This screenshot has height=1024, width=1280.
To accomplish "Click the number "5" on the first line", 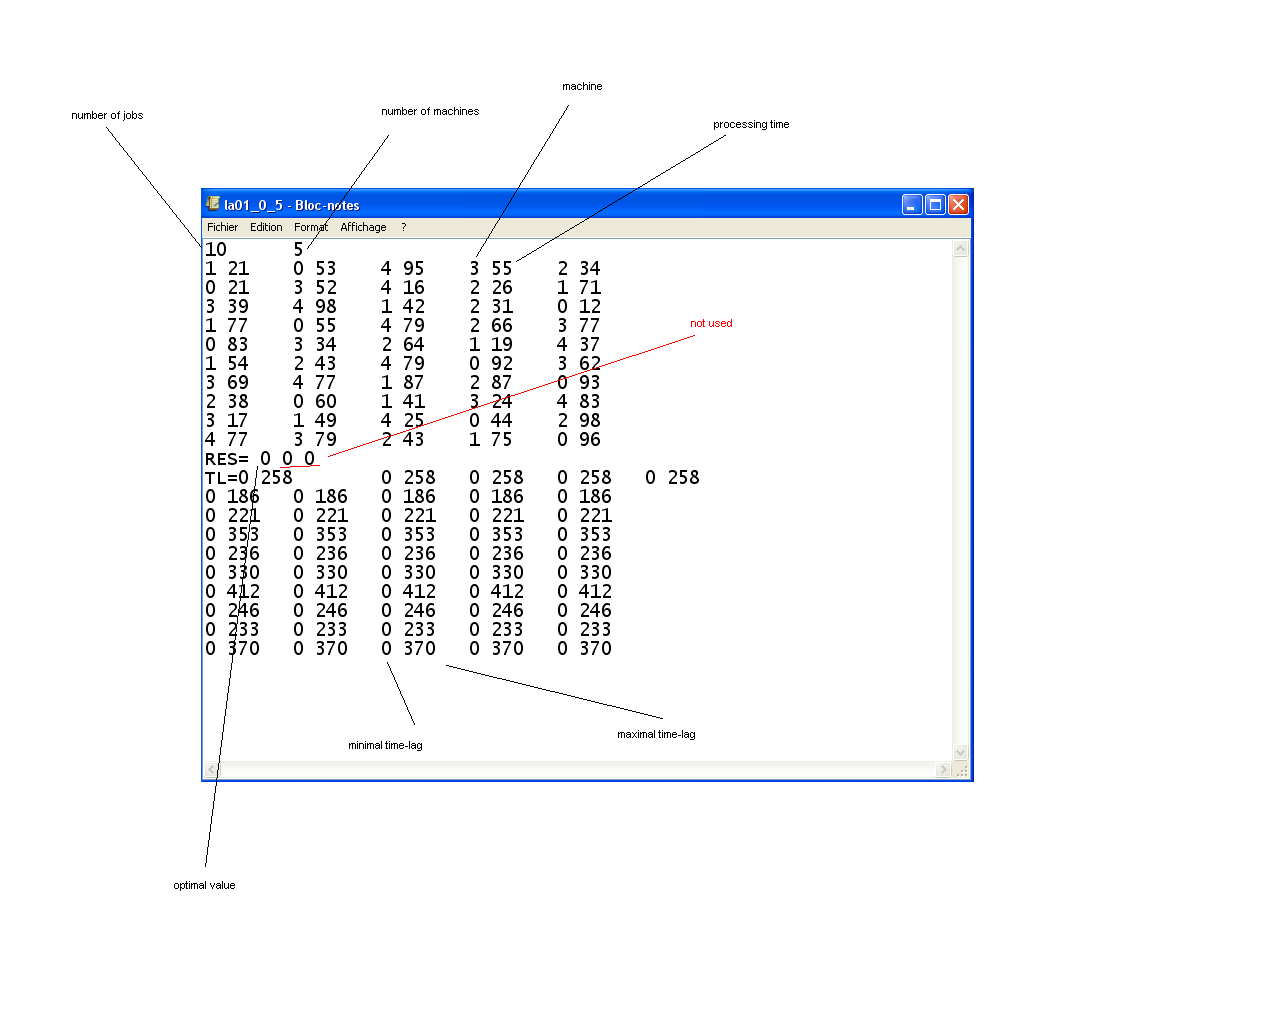I will (x=298, y=250).
